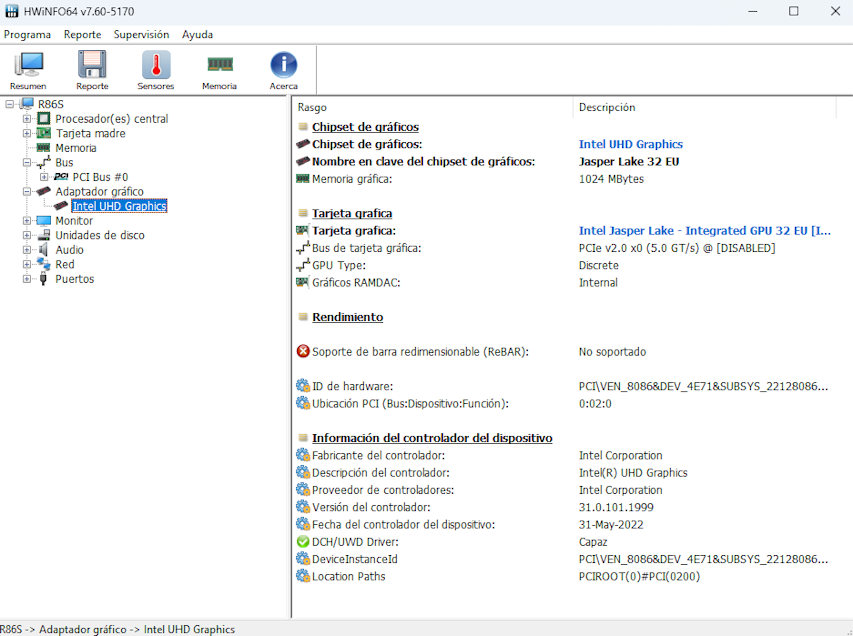Click the R86S computer icon in tree
The height and width of the screenshot is (636, 853).
(x=26, y=104)
